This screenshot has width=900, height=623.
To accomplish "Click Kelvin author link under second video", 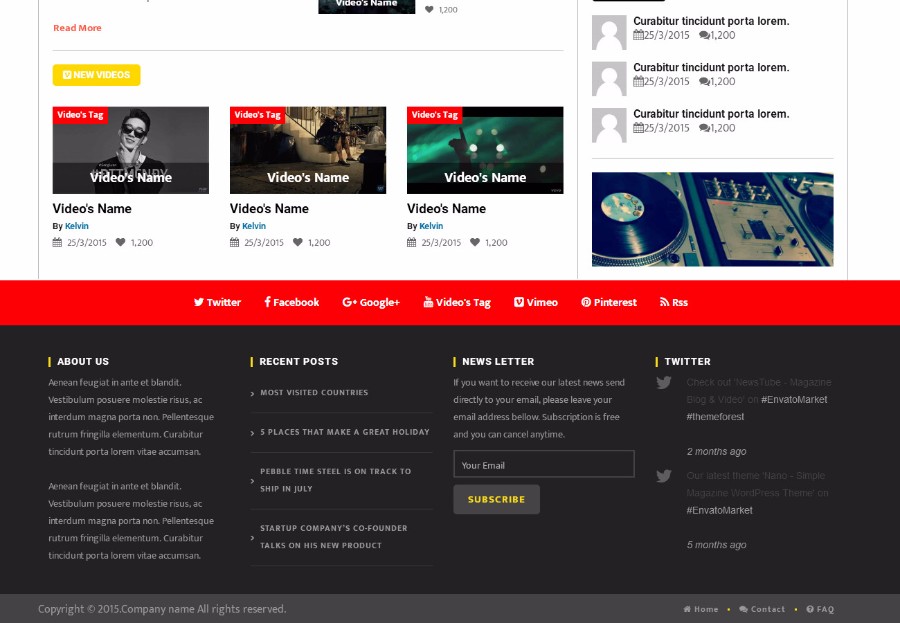I will [x=254, y=226].
